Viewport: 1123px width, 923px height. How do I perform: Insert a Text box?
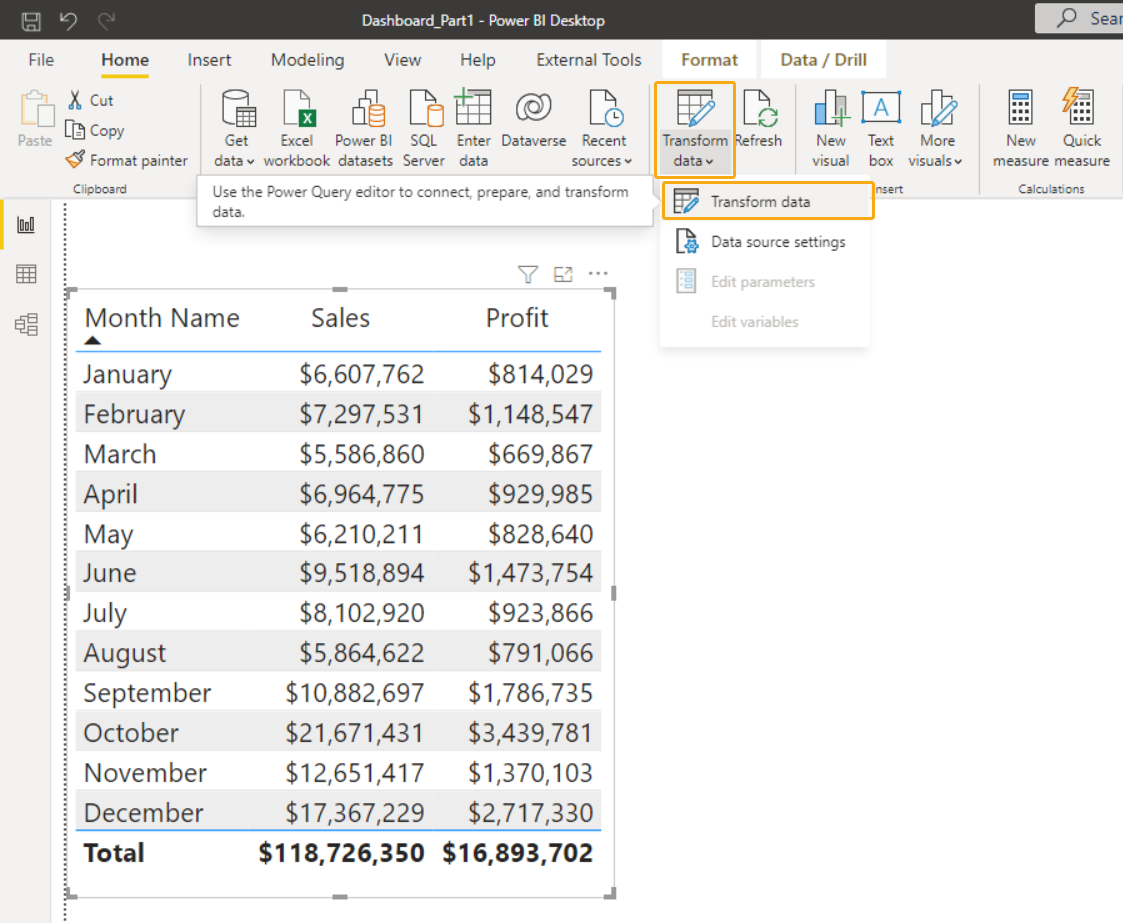point(881,129)
